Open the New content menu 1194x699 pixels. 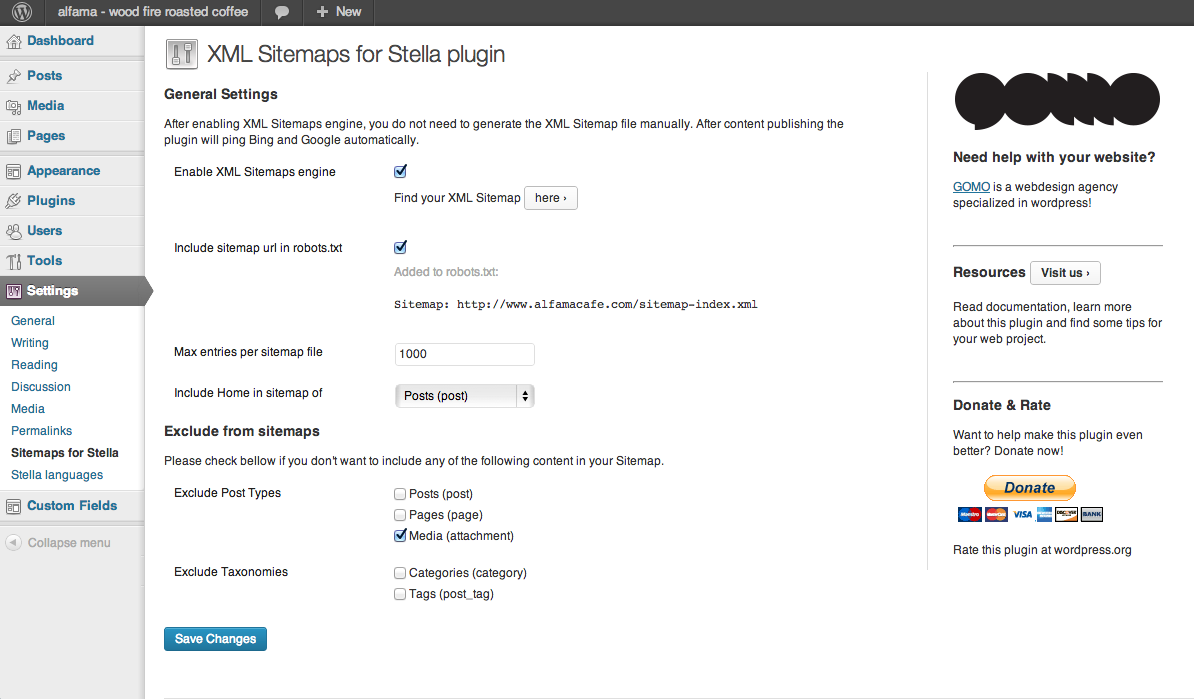click(x=338, y=12)
